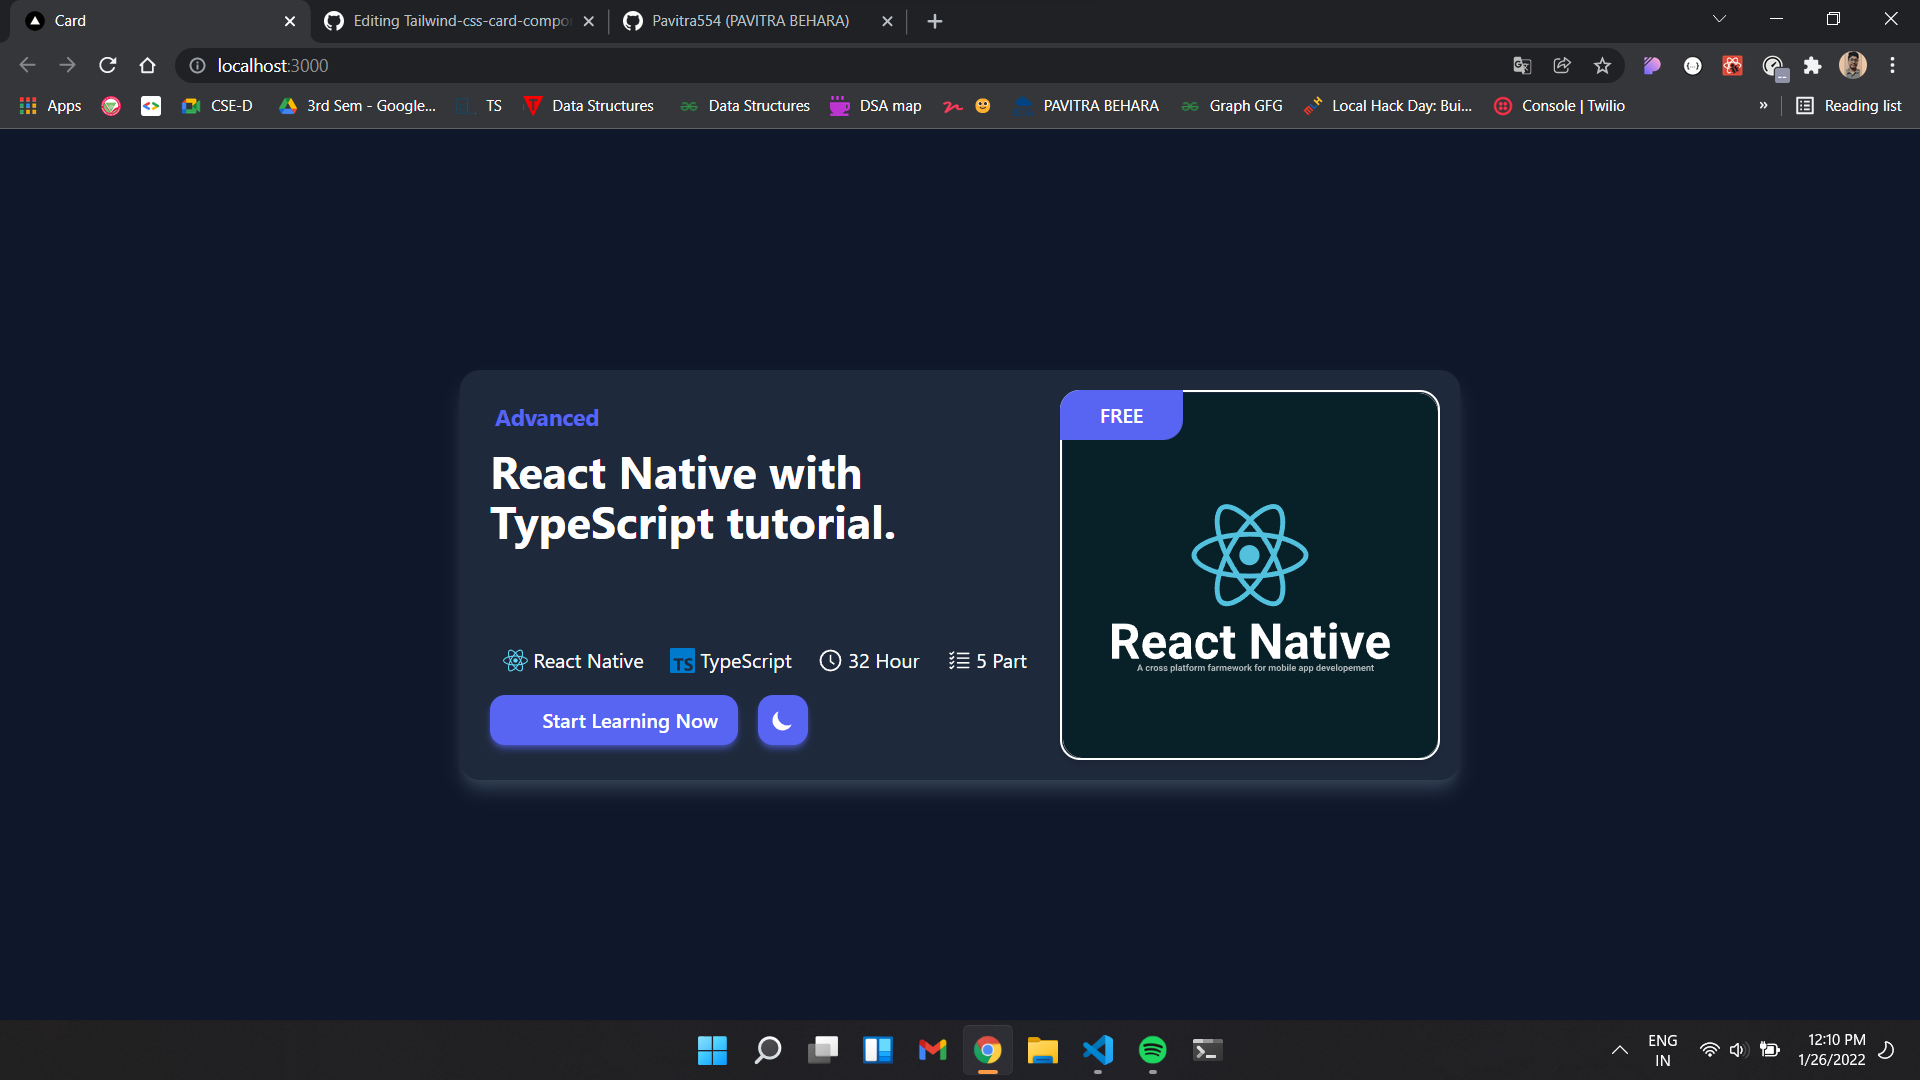Click the TypeScript TS icon tag
The width and height of the screenshot is (1920, 1080).
pos(682,661)
